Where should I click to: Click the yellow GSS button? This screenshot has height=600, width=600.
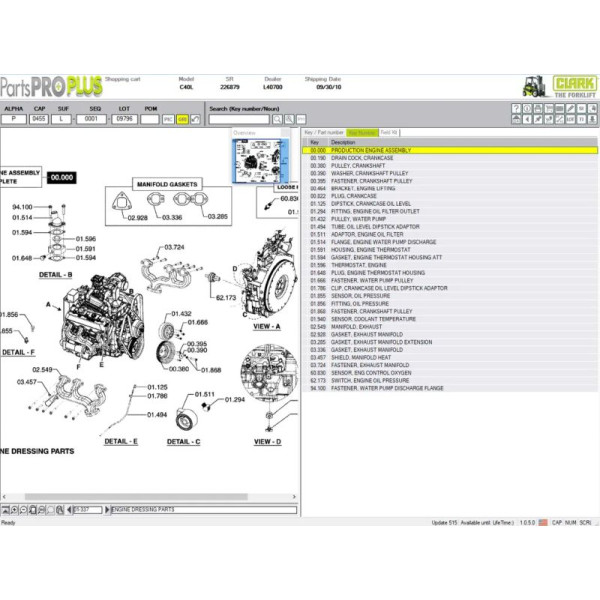[x=182, y=119]
